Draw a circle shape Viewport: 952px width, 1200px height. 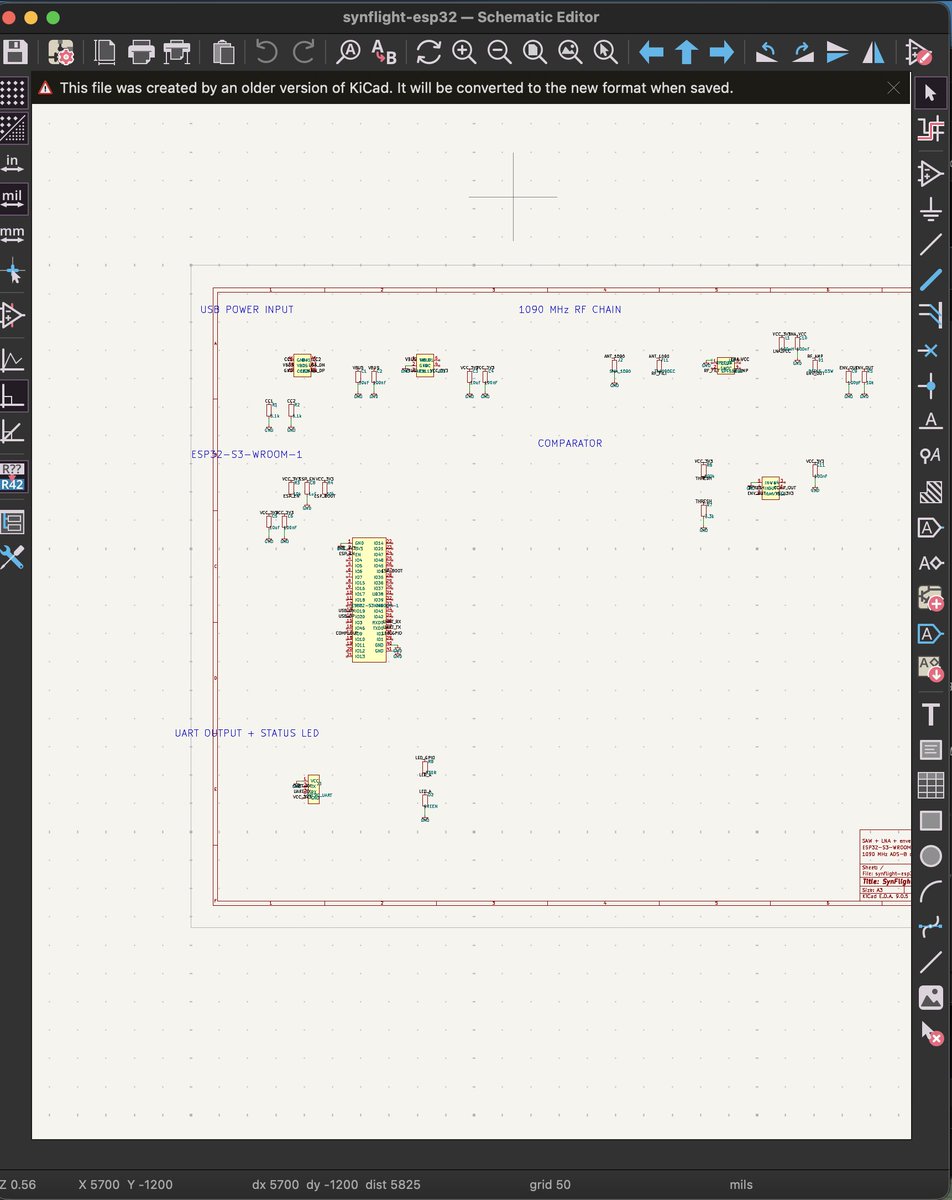(931, 856)
